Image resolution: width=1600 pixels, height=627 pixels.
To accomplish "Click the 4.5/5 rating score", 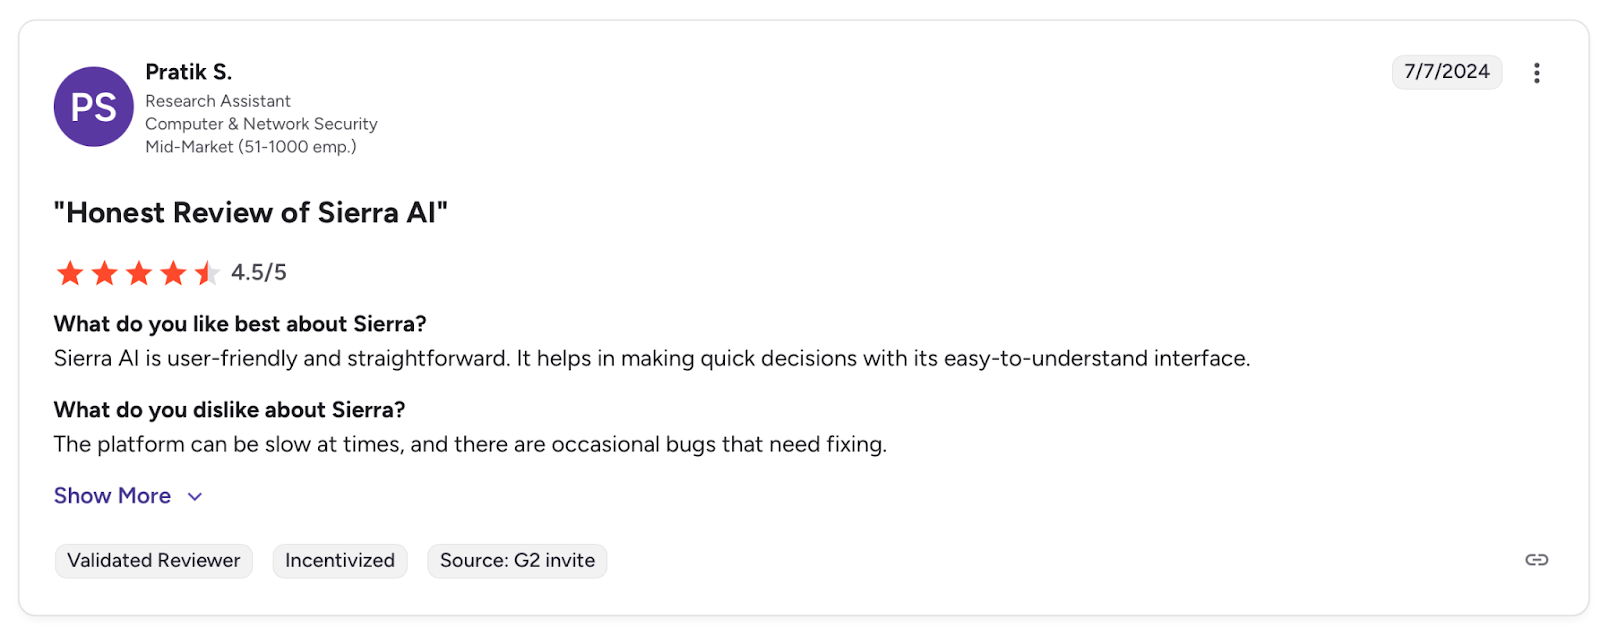I will (x=259, y=273).
